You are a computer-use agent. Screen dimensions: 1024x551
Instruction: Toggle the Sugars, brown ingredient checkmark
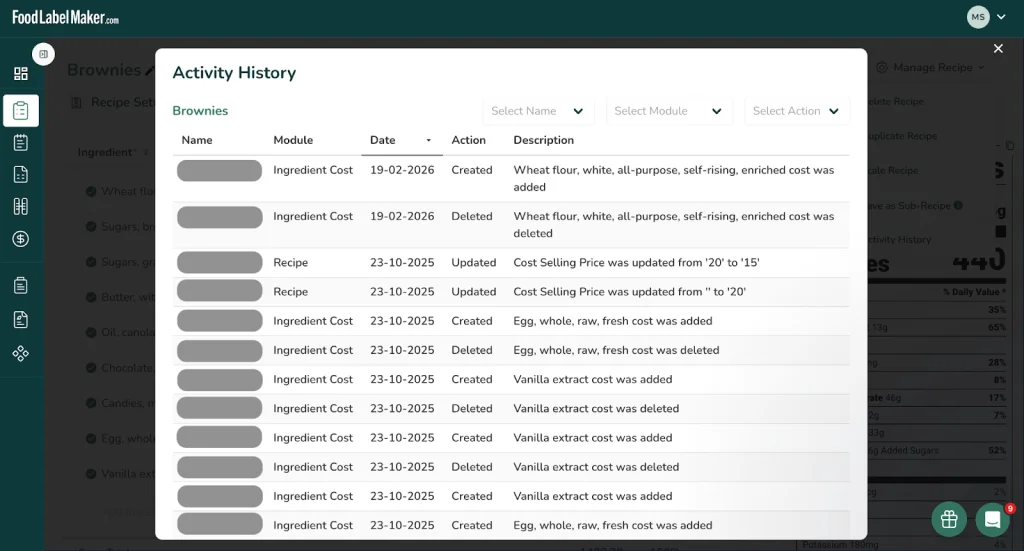click(x=91, y=227)
